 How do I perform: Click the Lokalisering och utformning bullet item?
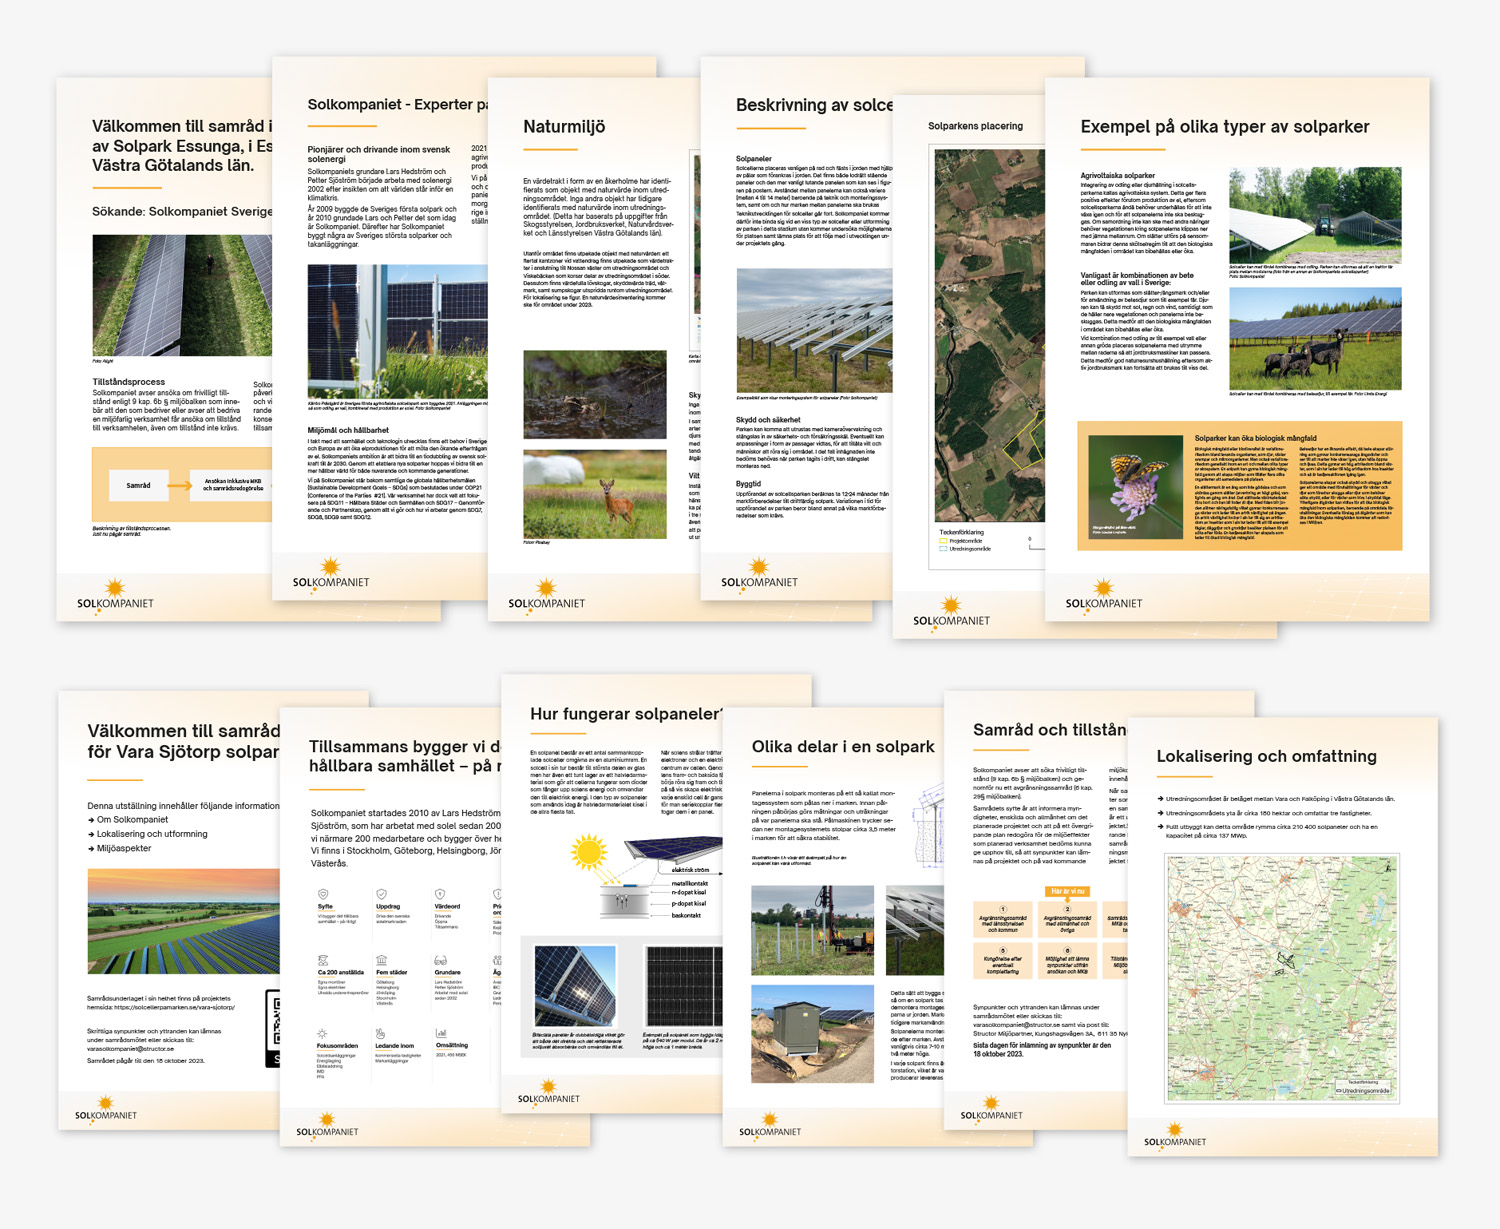pos(148,834)
